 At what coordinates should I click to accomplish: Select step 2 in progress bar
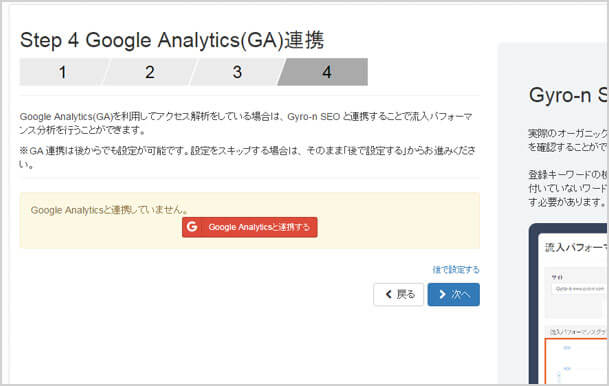(x=150, y=72)
